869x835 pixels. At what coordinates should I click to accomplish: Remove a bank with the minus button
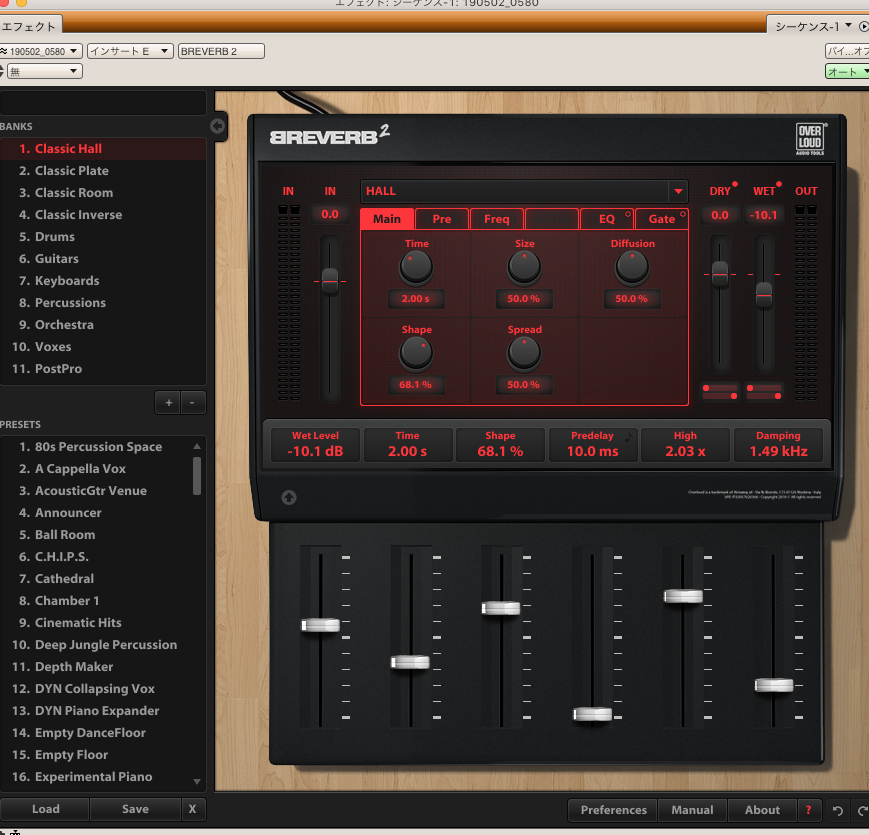(x=192, y=403)
